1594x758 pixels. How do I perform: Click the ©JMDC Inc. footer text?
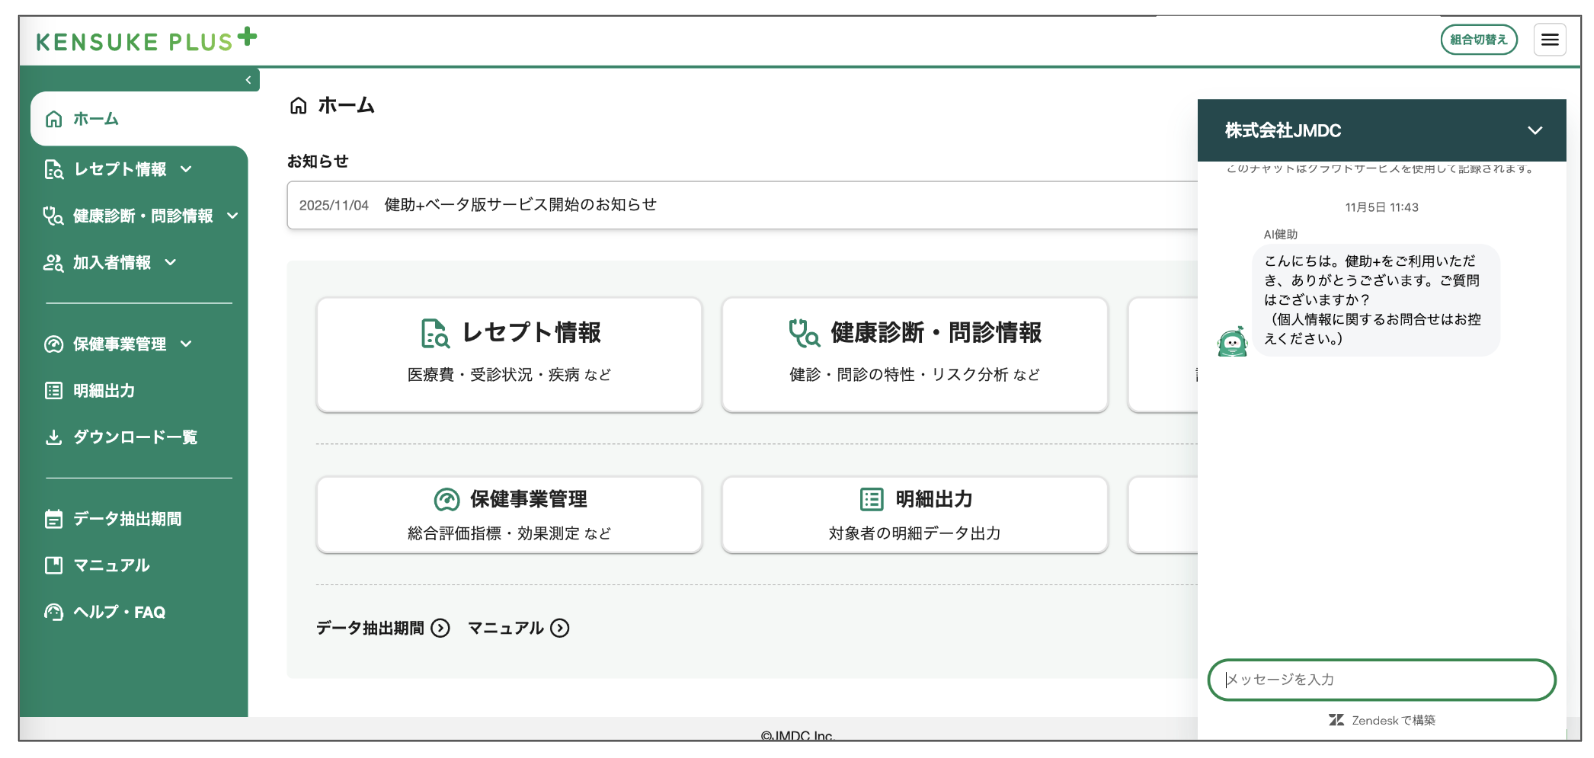click(x=797, y=736)
